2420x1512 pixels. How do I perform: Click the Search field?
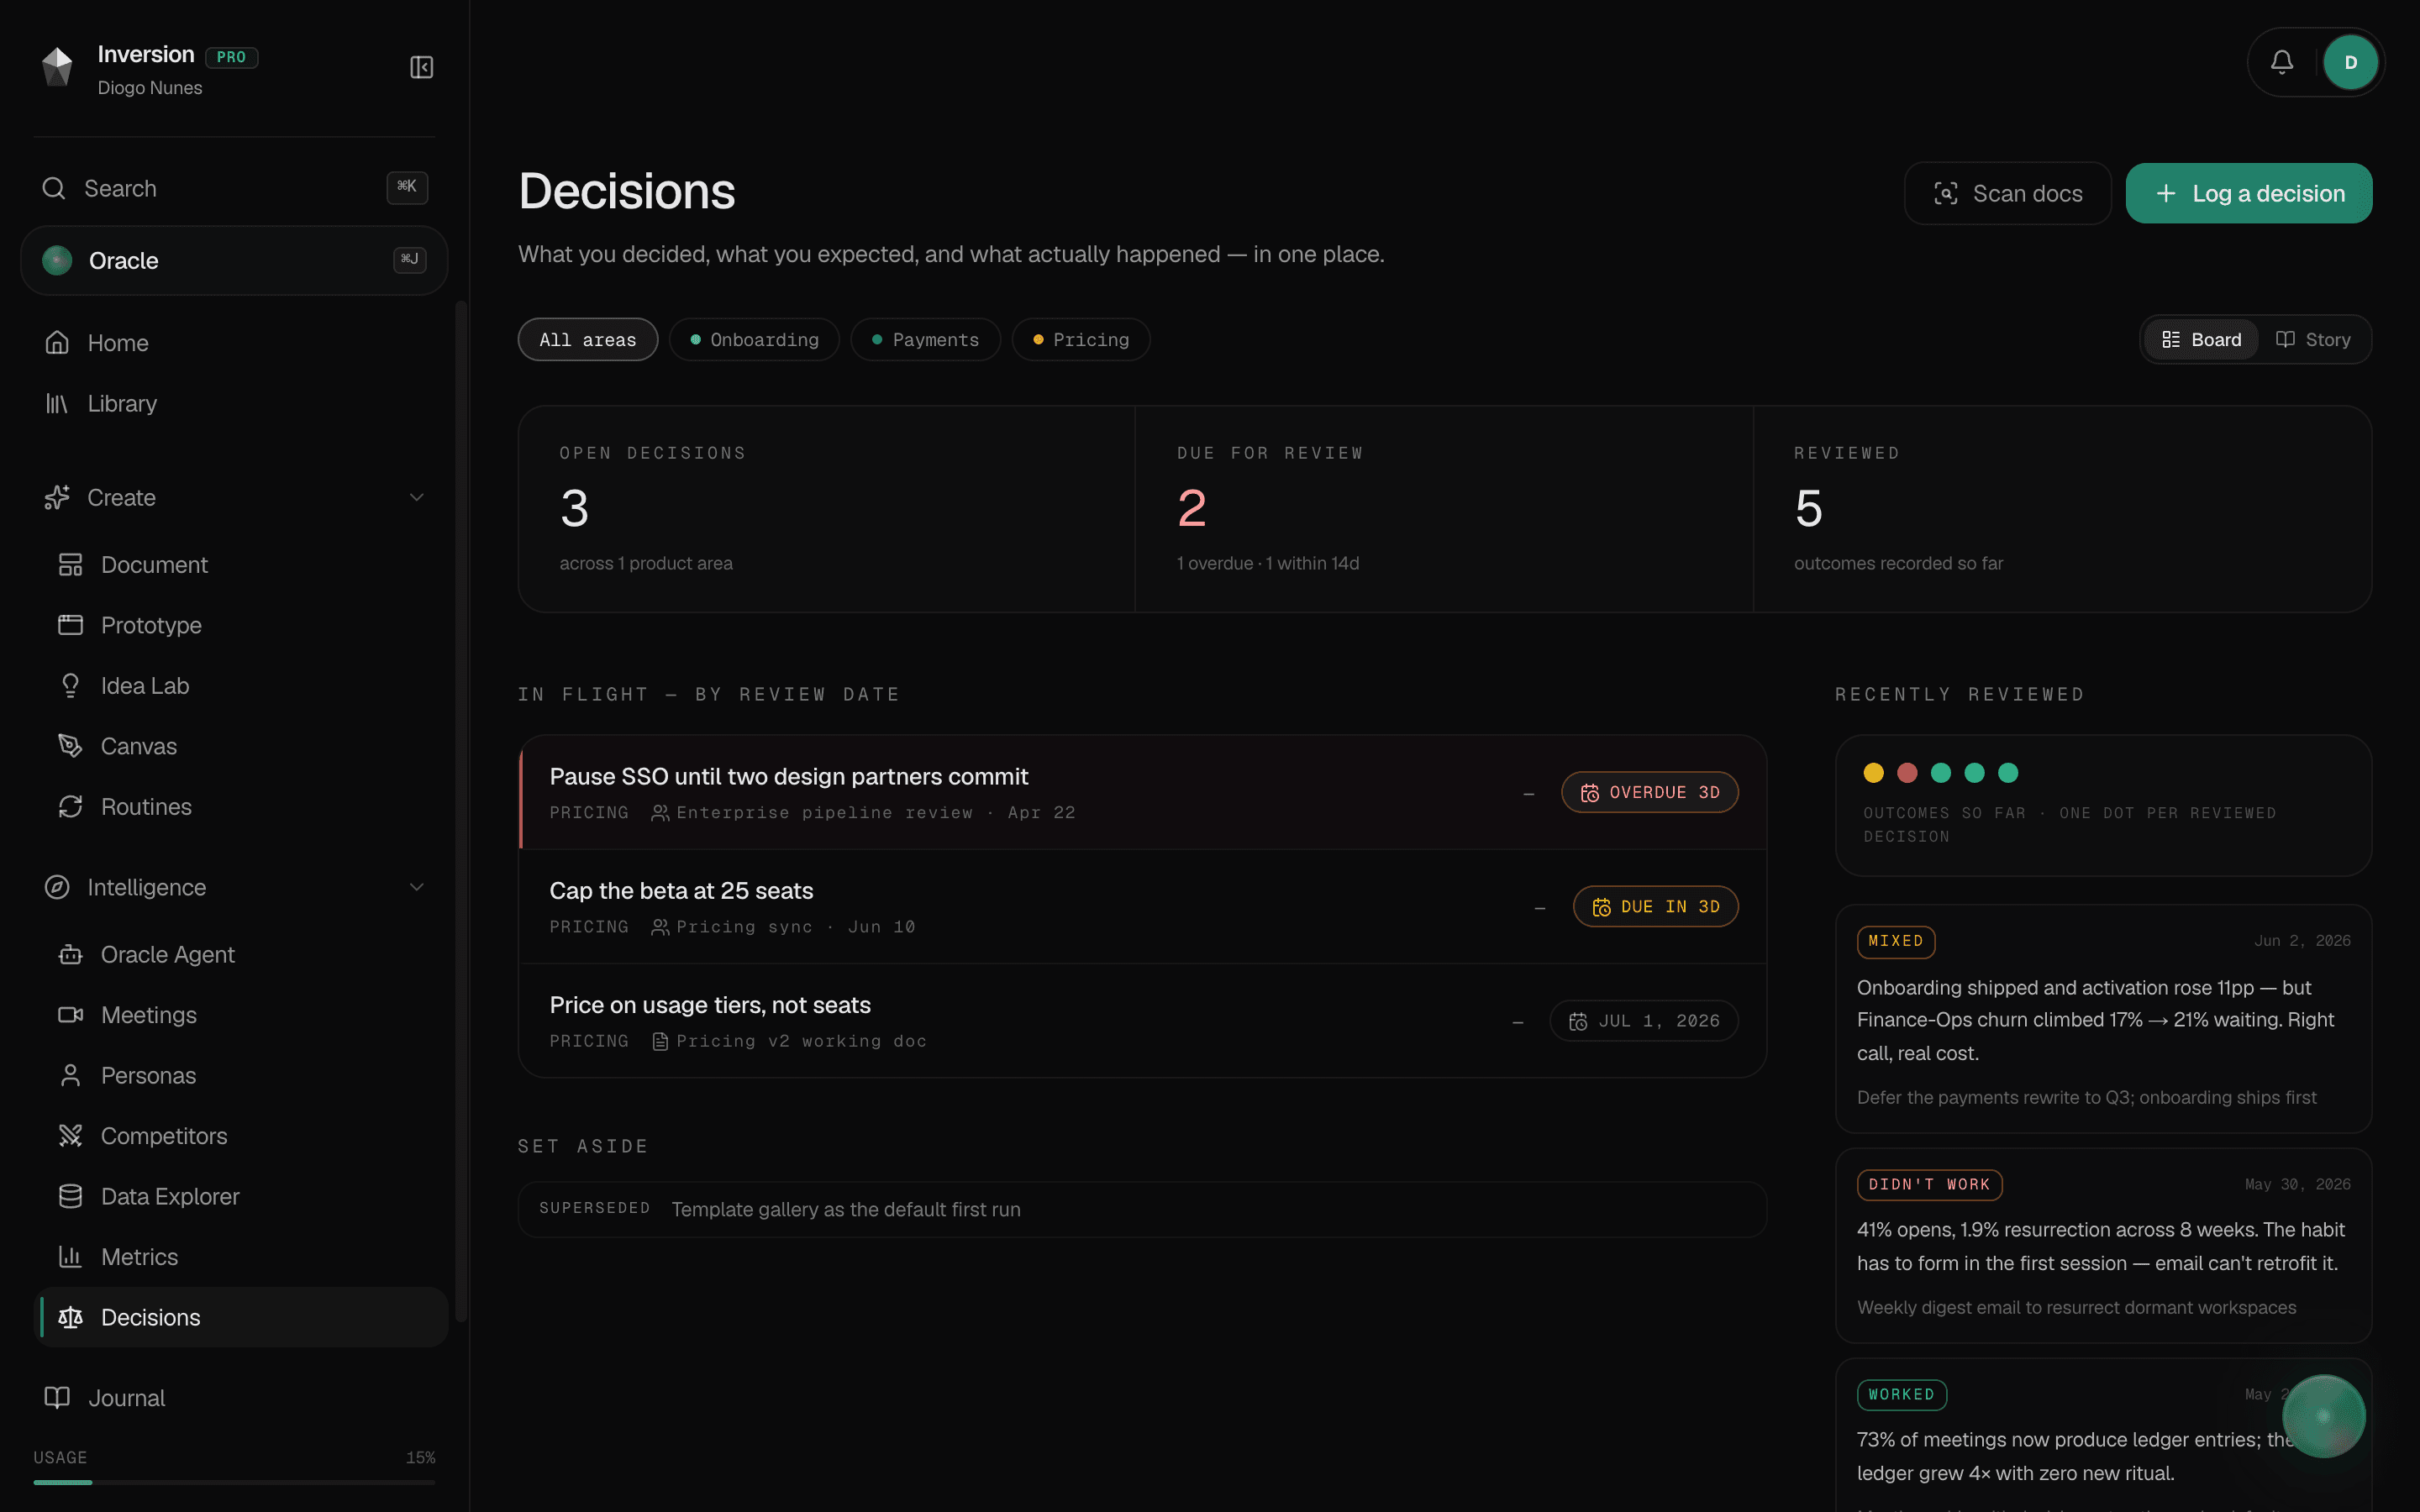[x=234, y=188]
